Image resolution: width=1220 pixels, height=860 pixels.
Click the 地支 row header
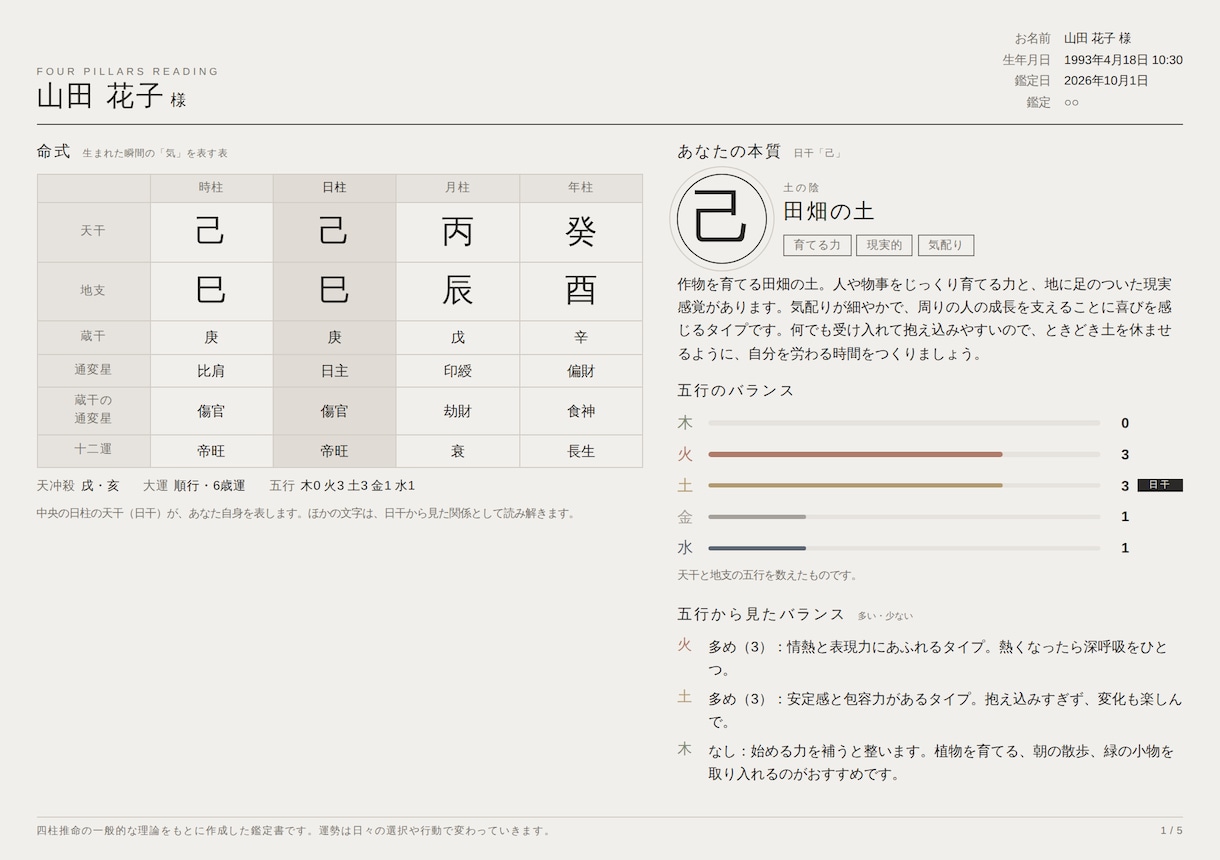click(x=93, y=291)
